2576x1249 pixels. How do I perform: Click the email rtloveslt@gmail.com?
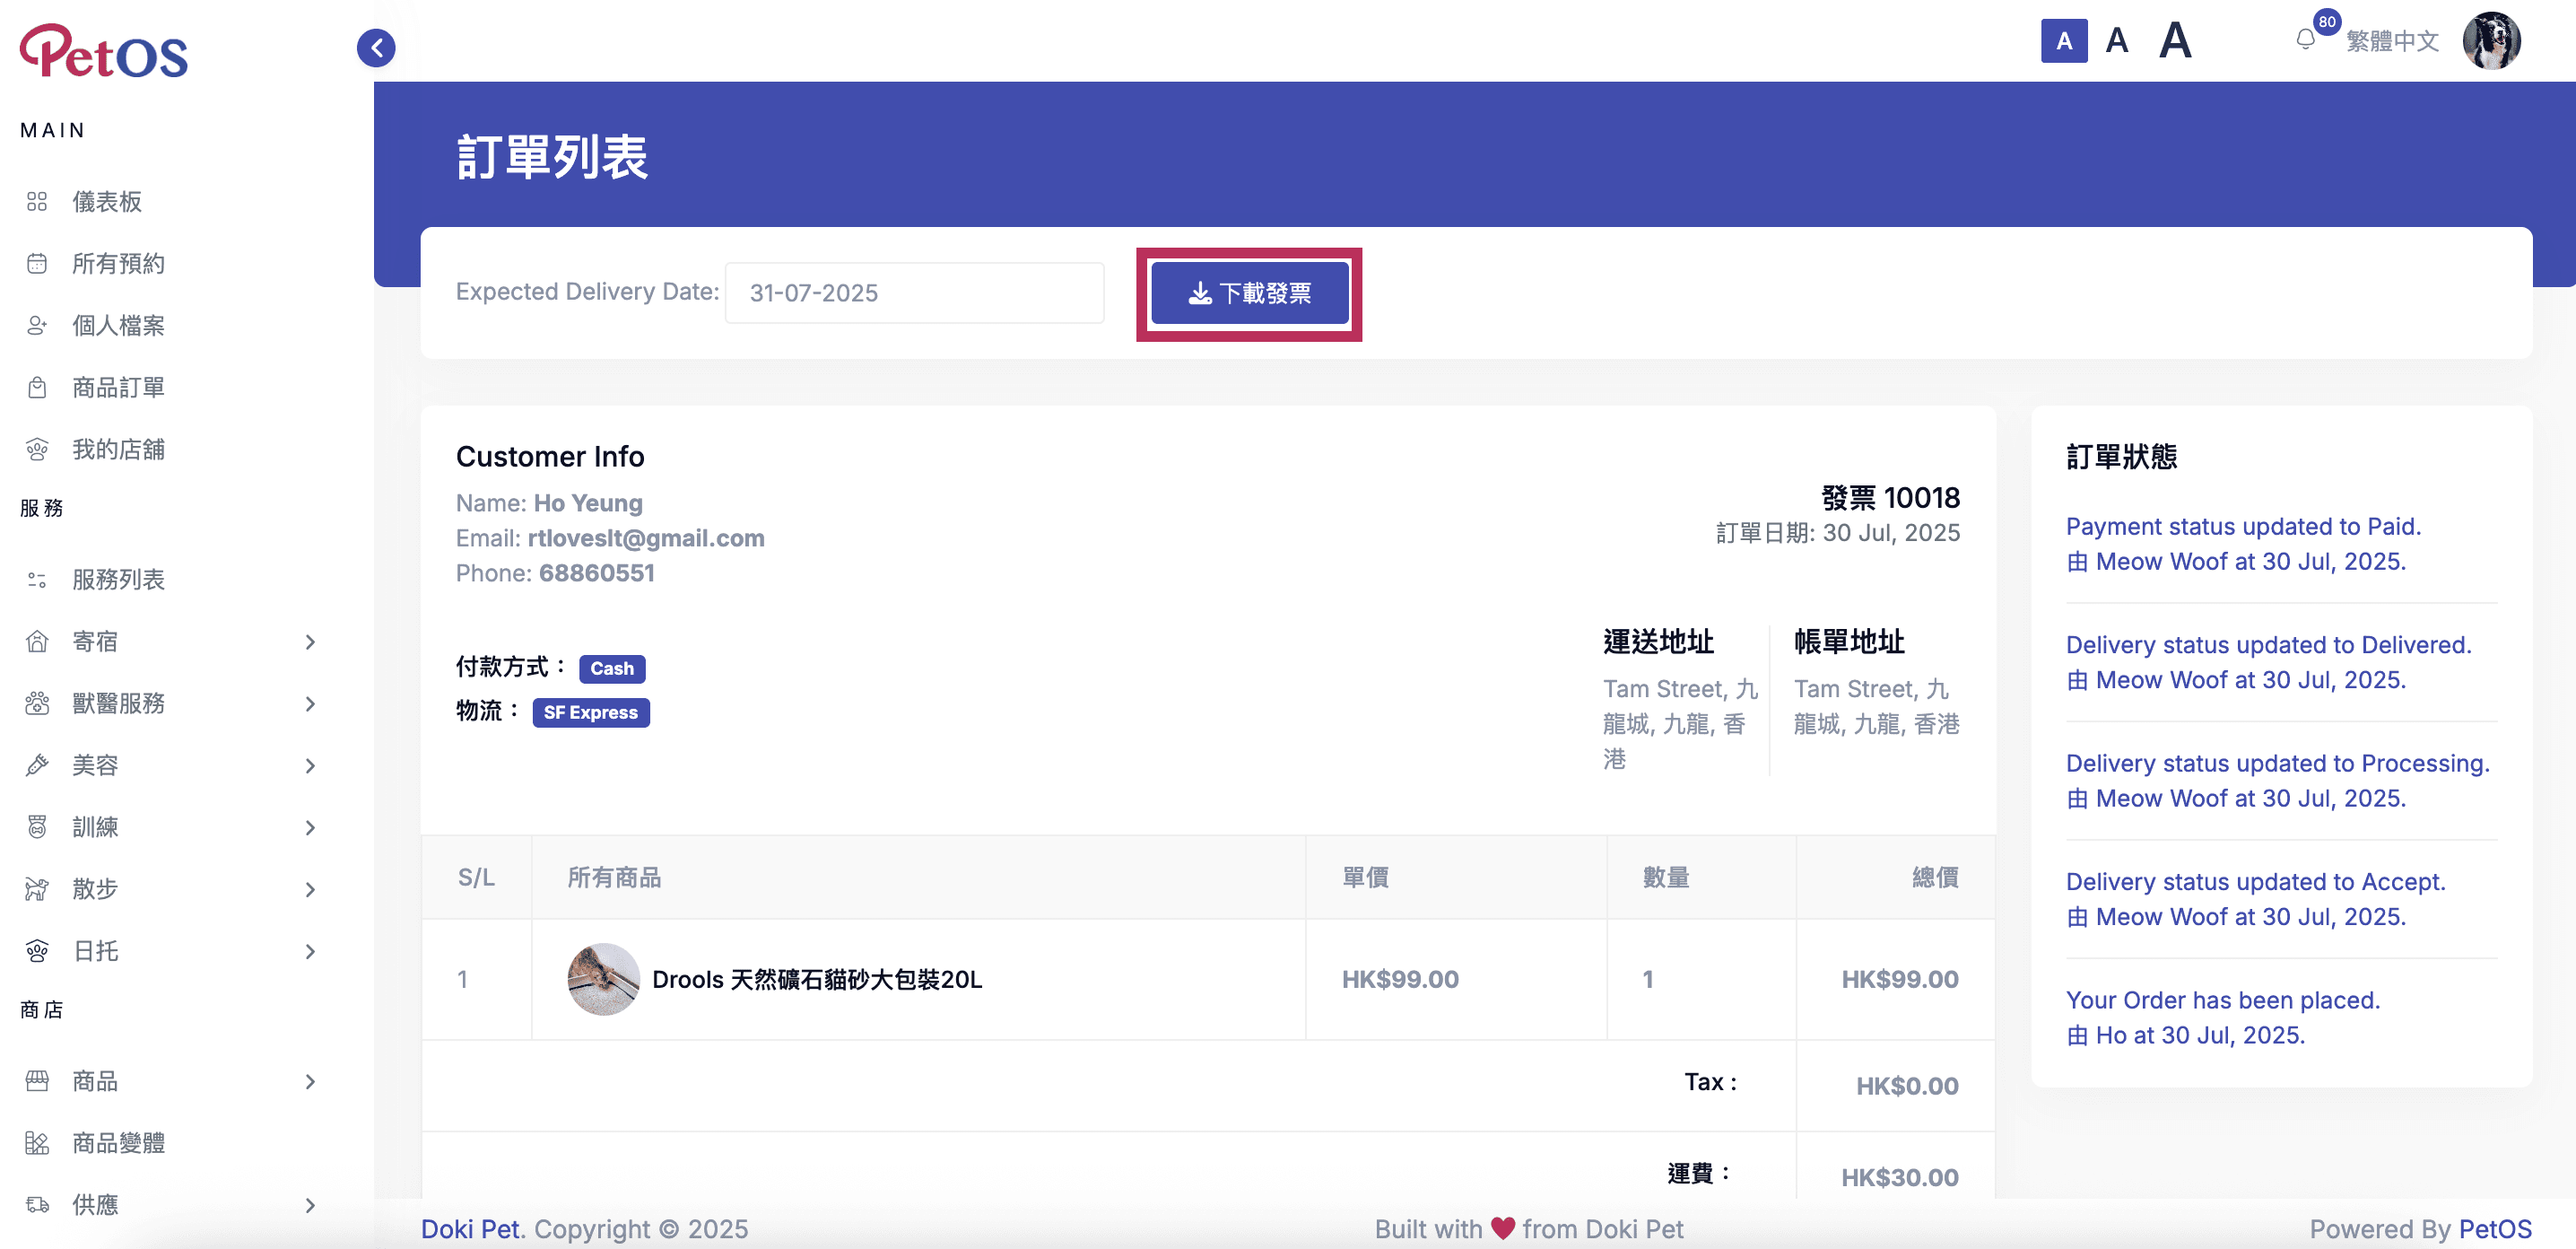coord(646,538)
